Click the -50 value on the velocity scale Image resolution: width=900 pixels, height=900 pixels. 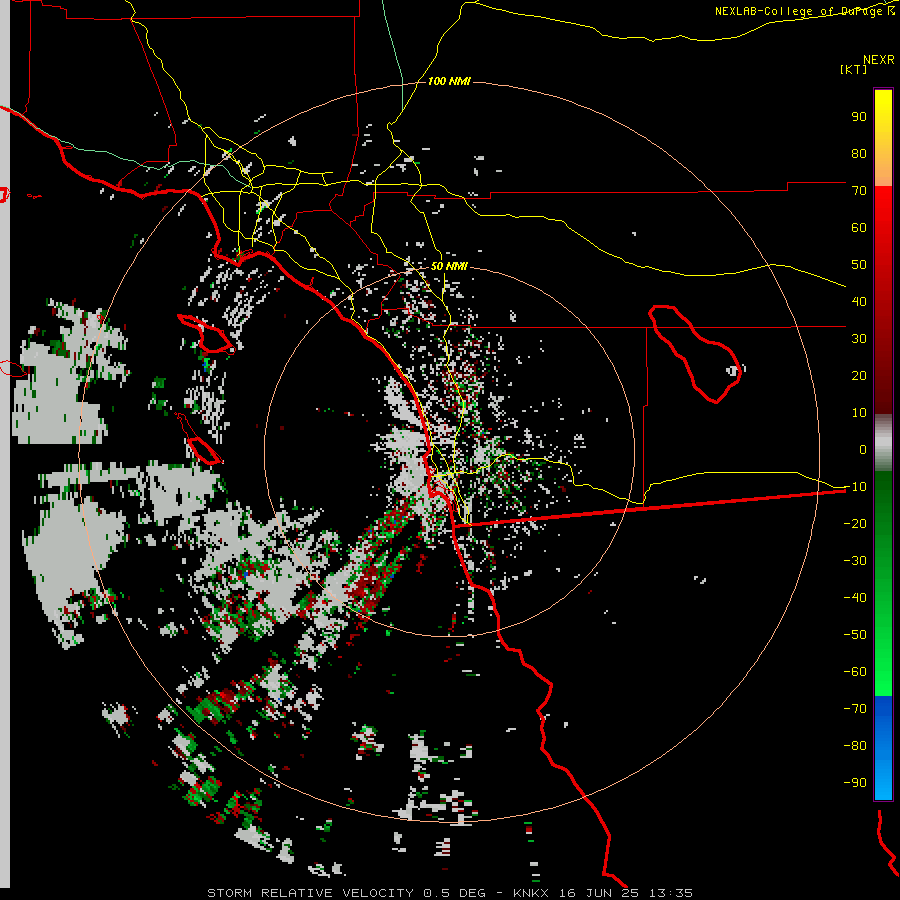(x=855, y=635)
